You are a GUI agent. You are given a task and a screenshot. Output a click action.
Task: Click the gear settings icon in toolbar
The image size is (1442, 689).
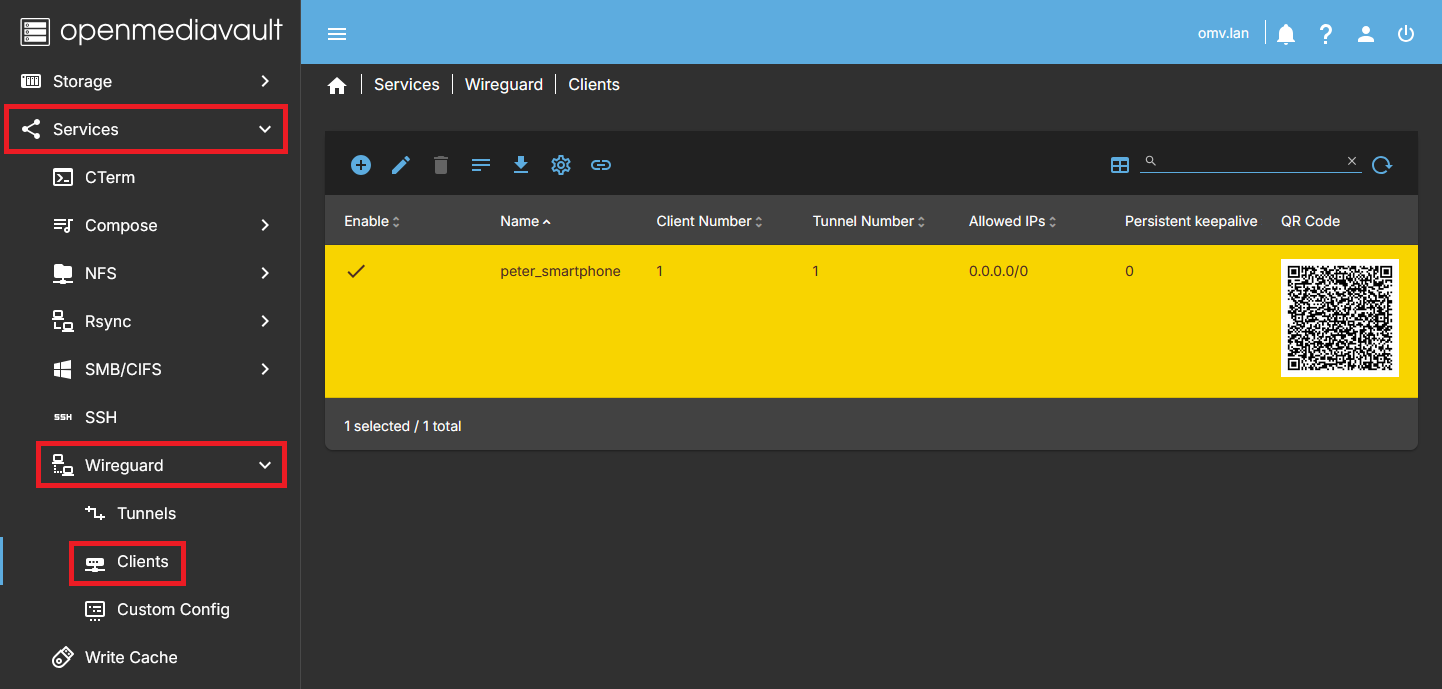click(561, 165)
